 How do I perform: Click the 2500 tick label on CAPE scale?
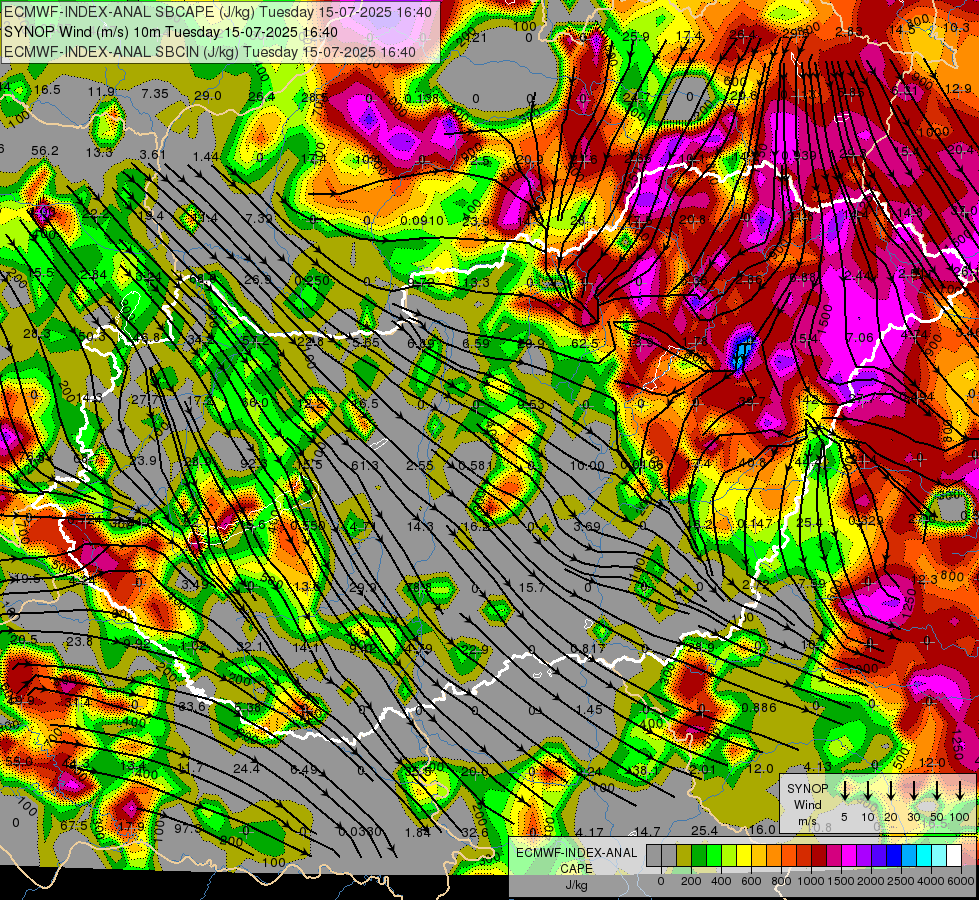(901, 881)
